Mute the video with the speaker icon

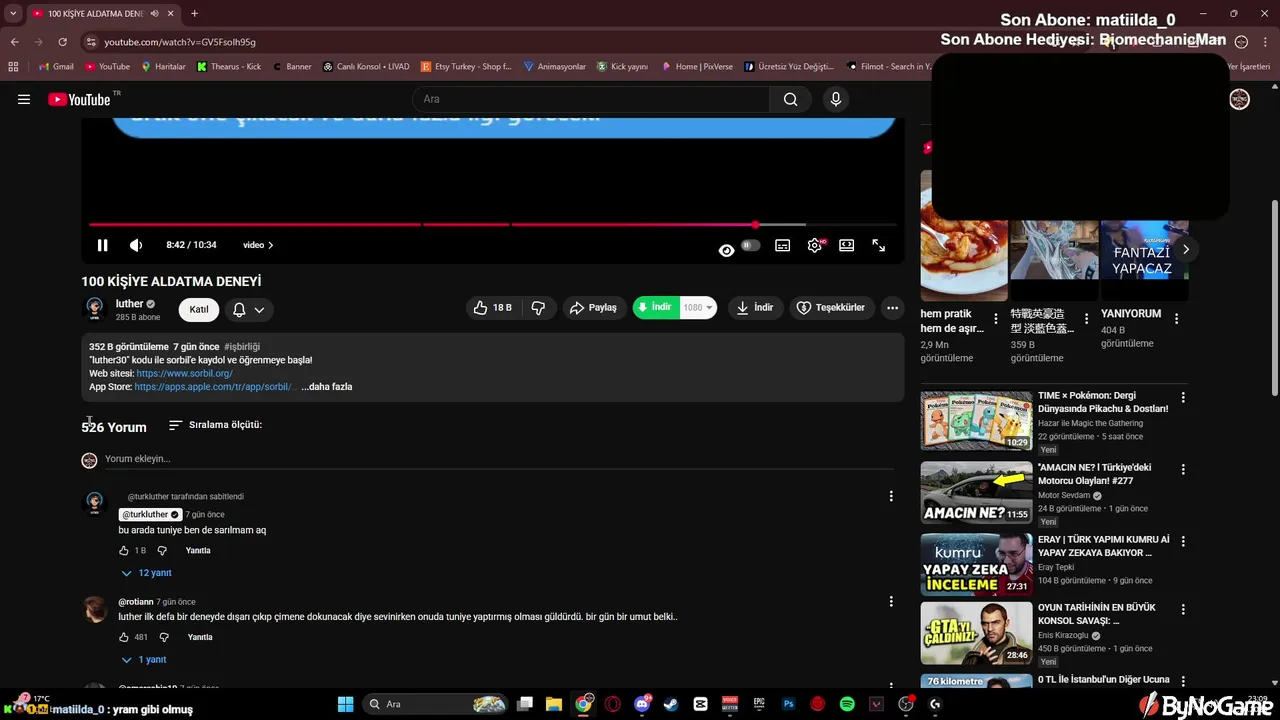(x=136, y=245)
